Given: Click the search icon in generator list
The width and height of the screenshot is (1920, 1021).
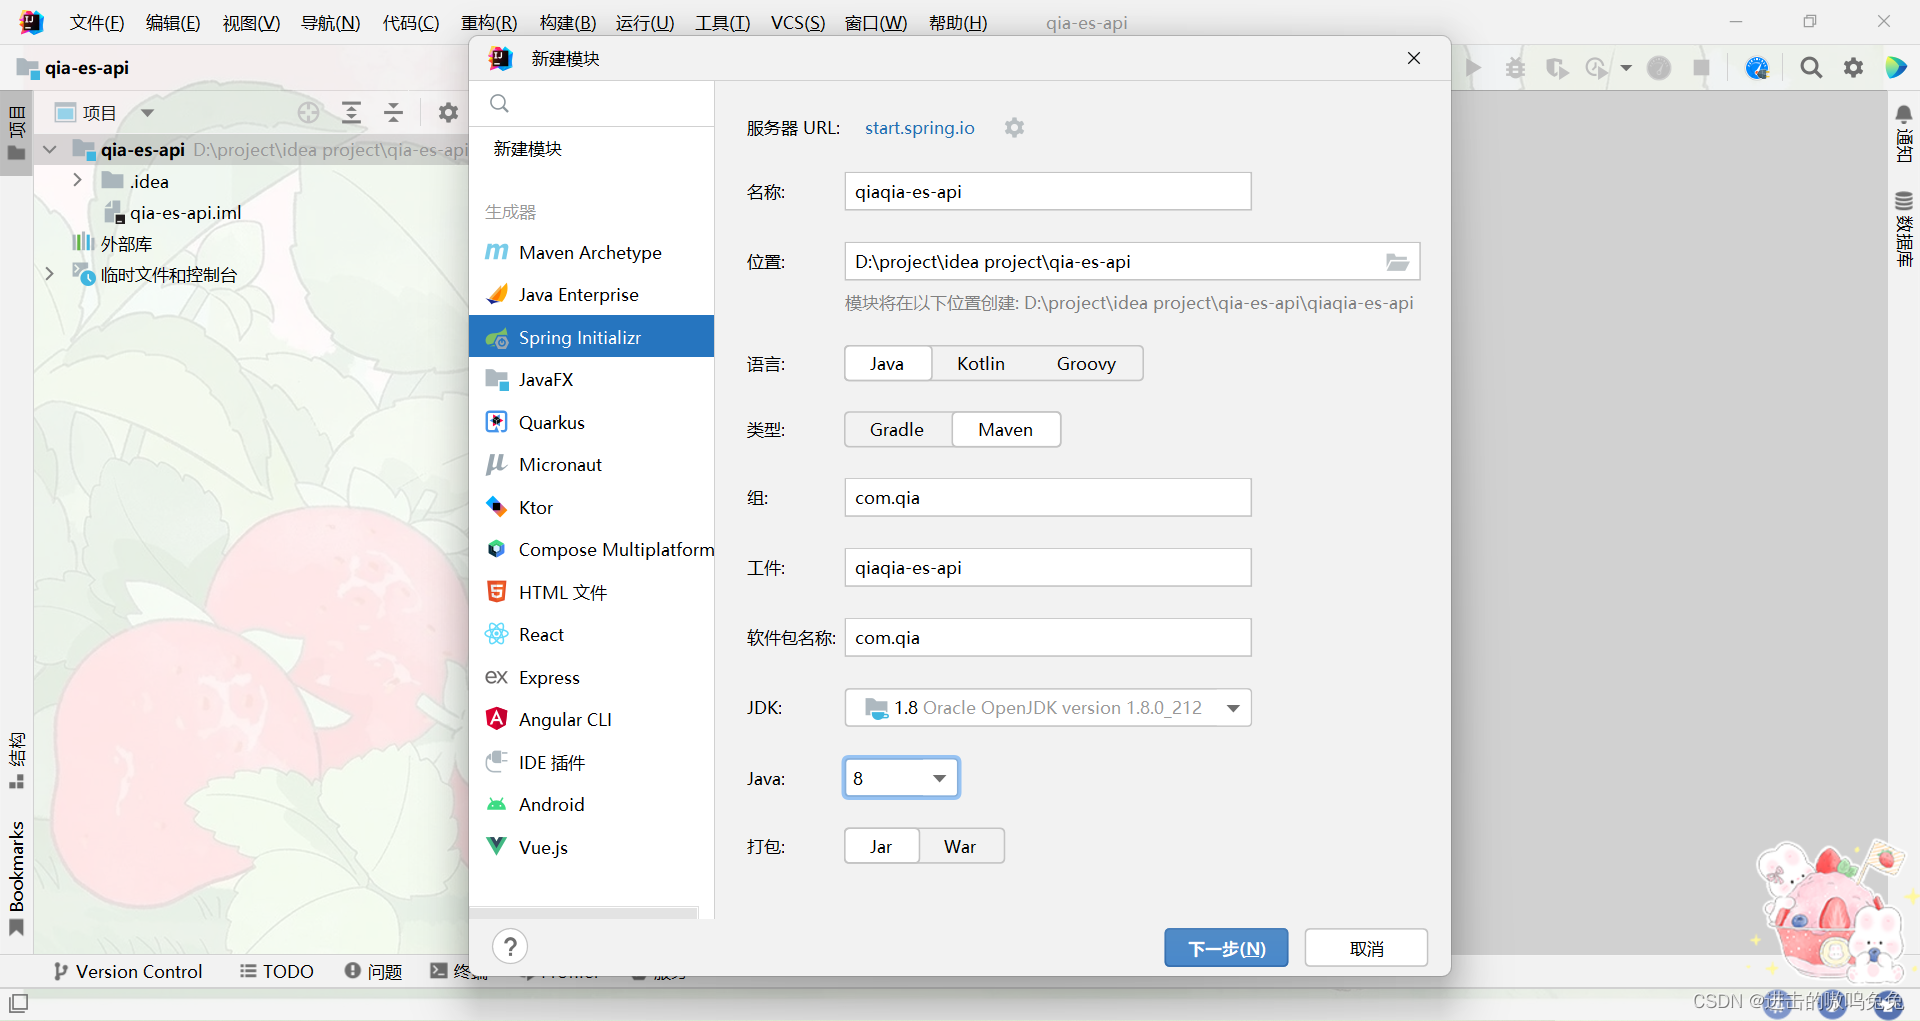Looking at the screenshot, I should click(x=499, y=103).
